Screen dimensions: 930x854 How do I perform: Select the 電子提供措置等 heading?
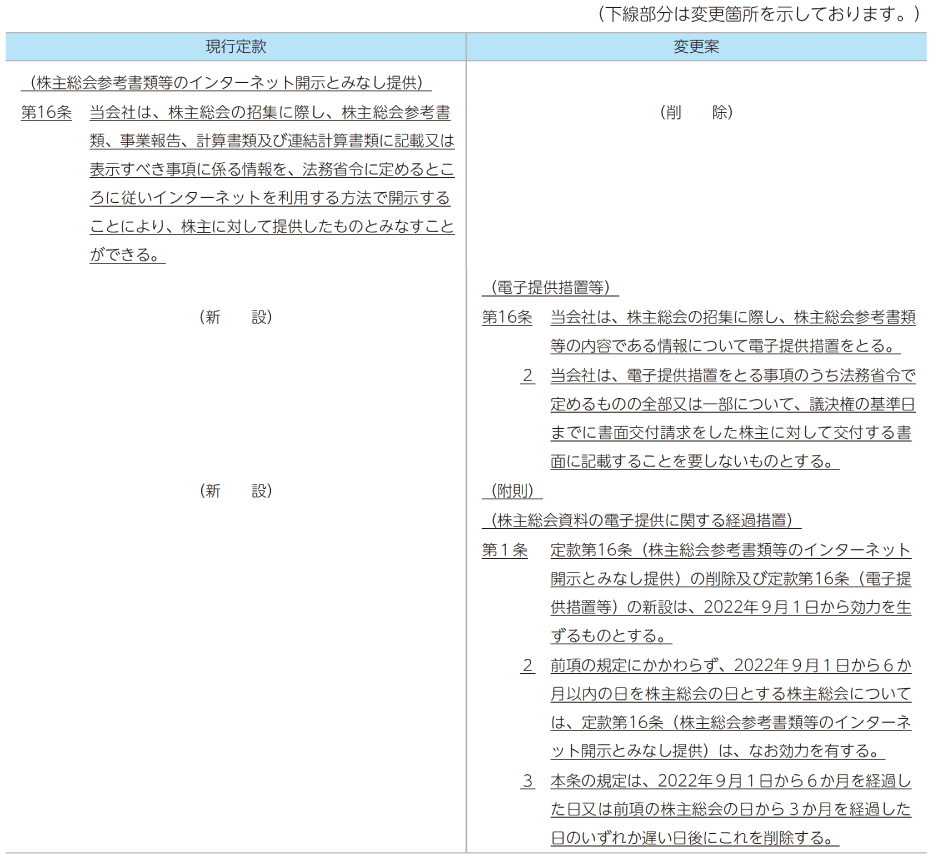click(550, 288)
